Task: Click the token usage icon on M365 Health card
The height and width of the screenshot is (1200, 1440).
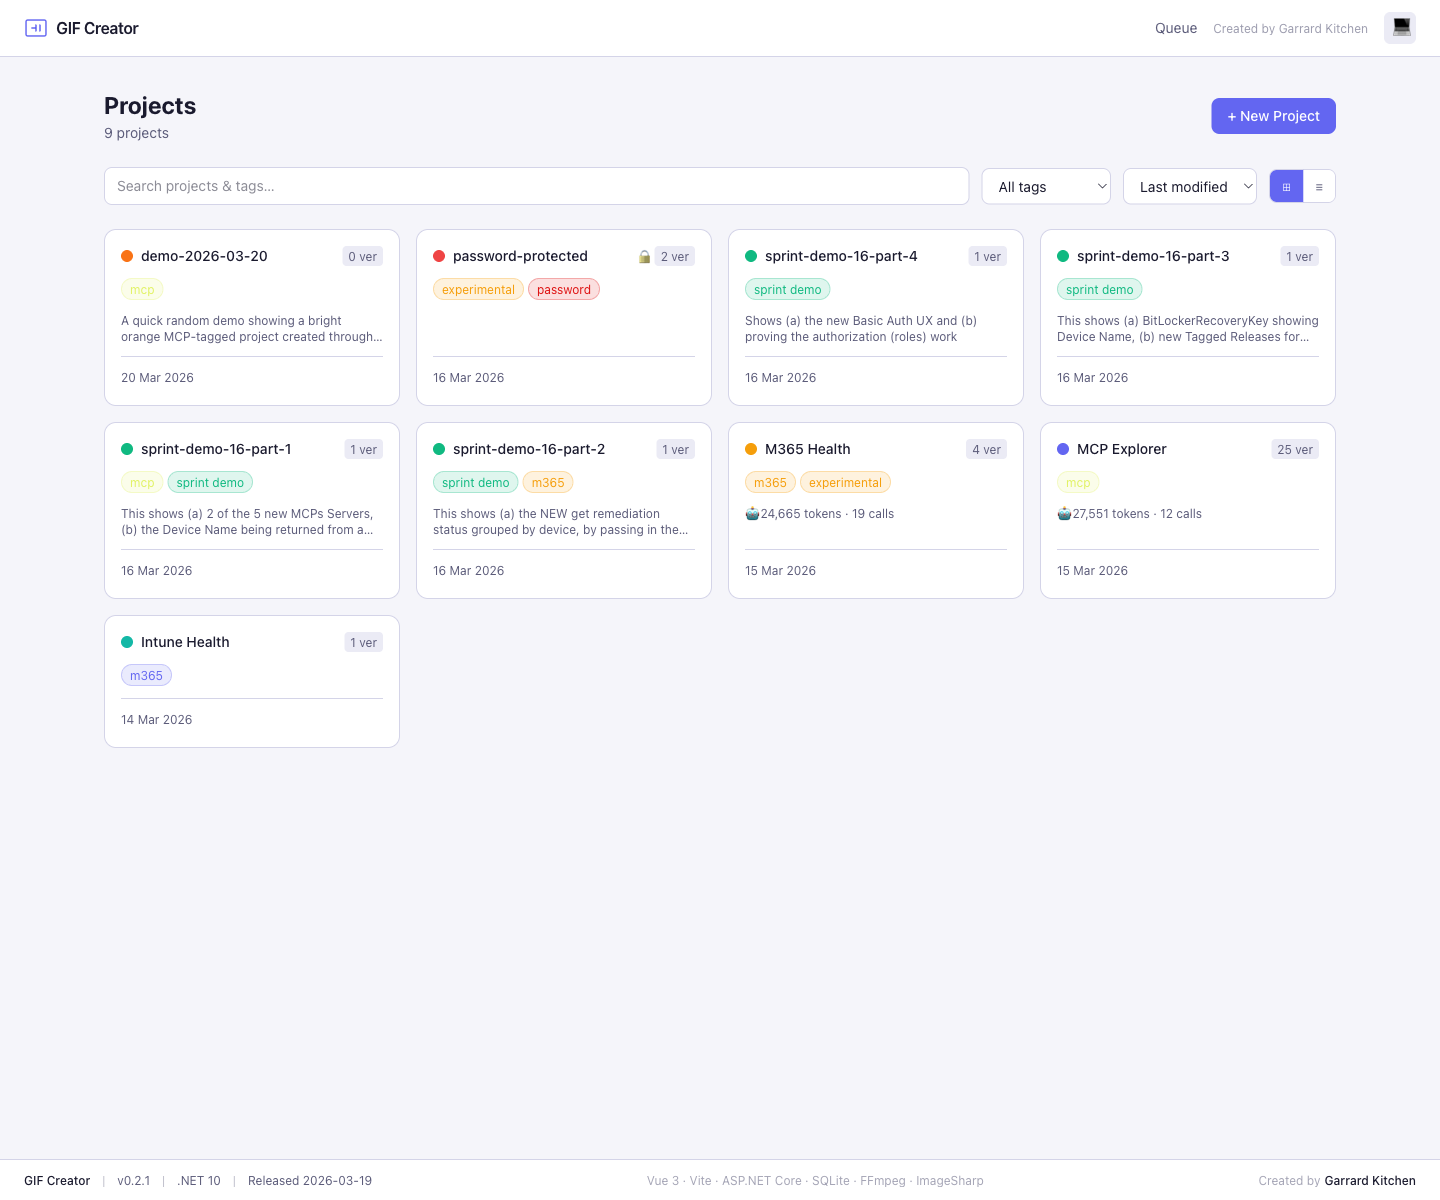Action: [x=751, y=513]
